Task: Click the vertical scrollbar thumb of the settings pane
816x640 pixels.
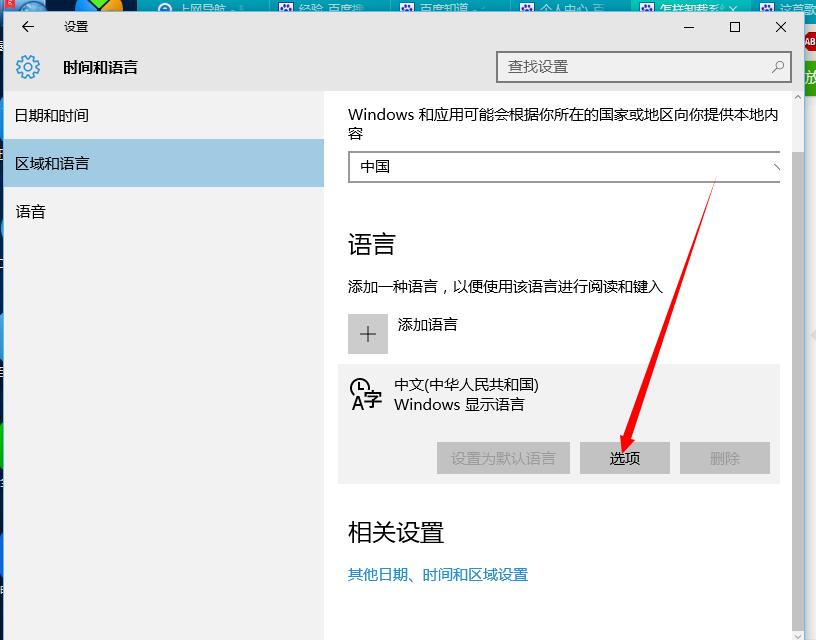Action: click(x=797, y=390)
